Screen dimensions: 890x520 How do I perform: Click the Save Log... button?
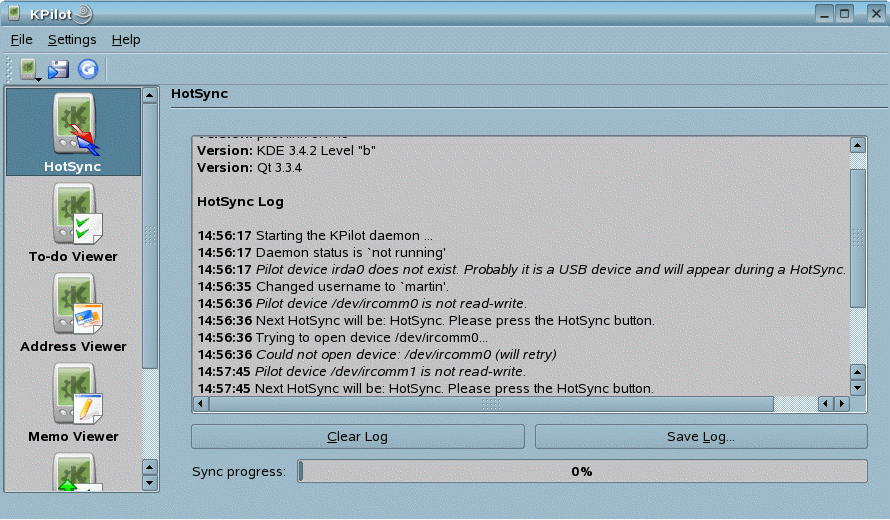coord(701,437)
